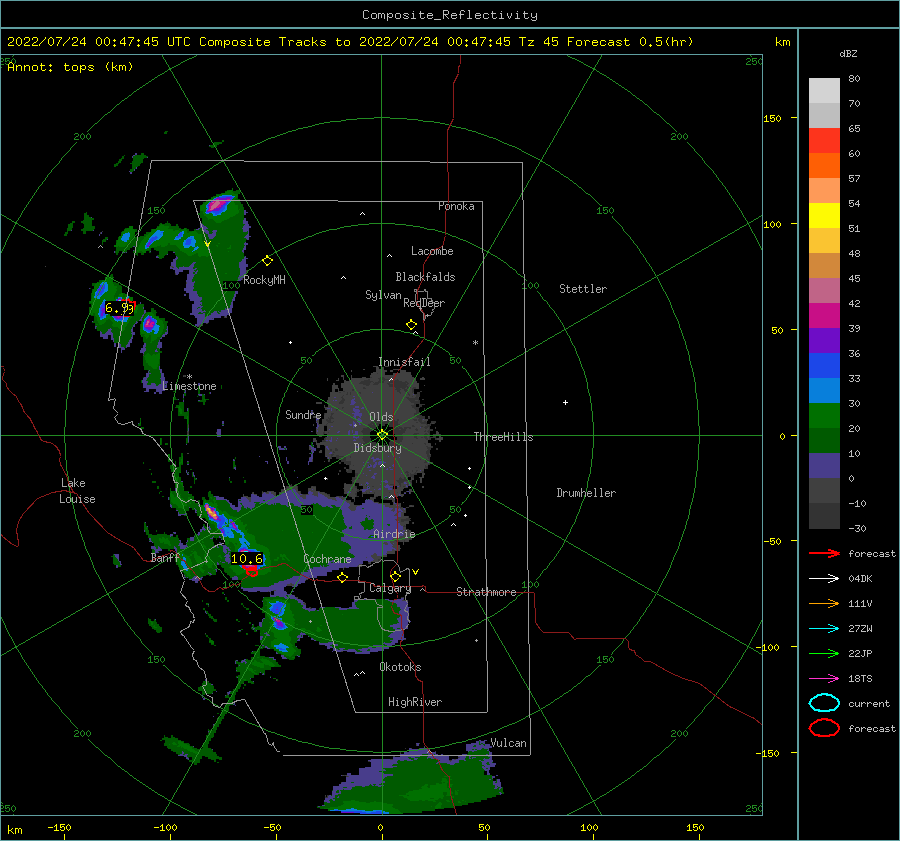Click the white plus marker east of ThreeHills
This screenshot has width=900, height=841.
(565, 402)
